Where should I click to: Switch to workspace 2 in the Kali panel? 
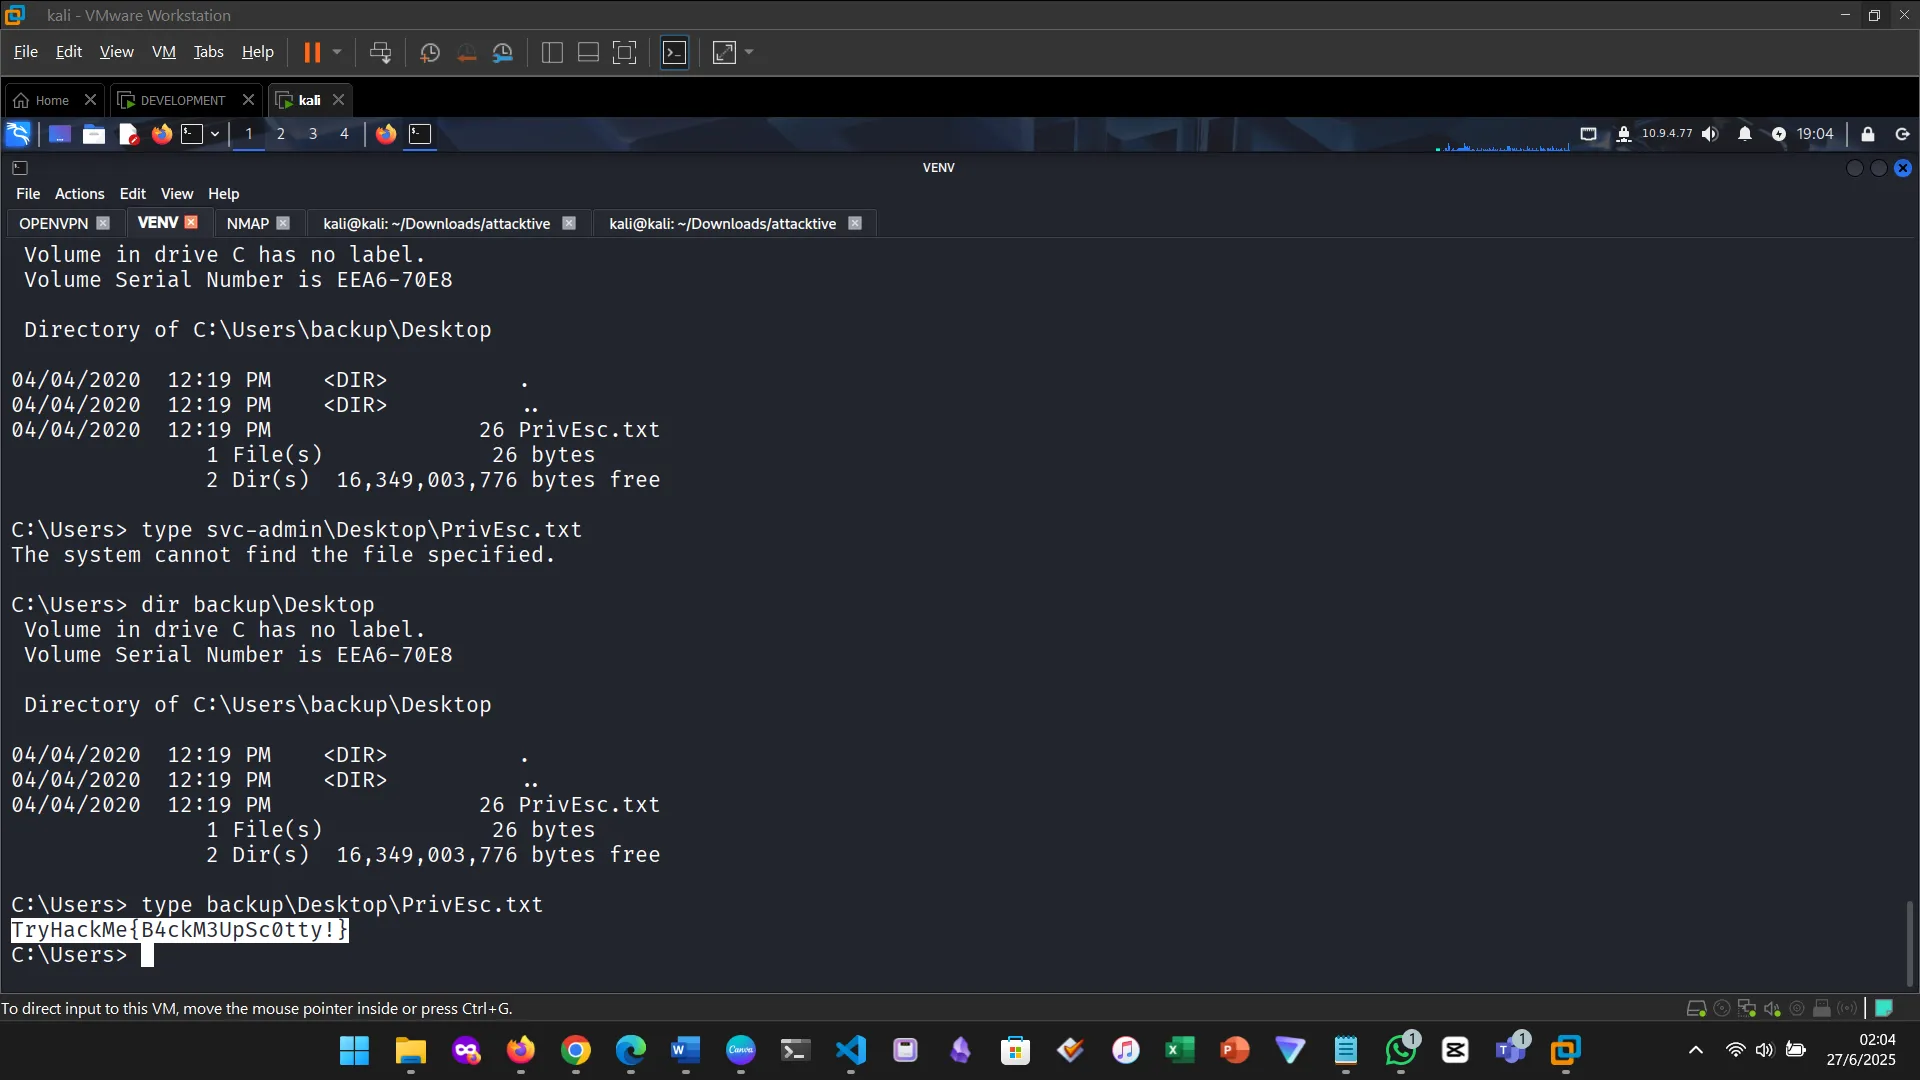click(281, 133)
